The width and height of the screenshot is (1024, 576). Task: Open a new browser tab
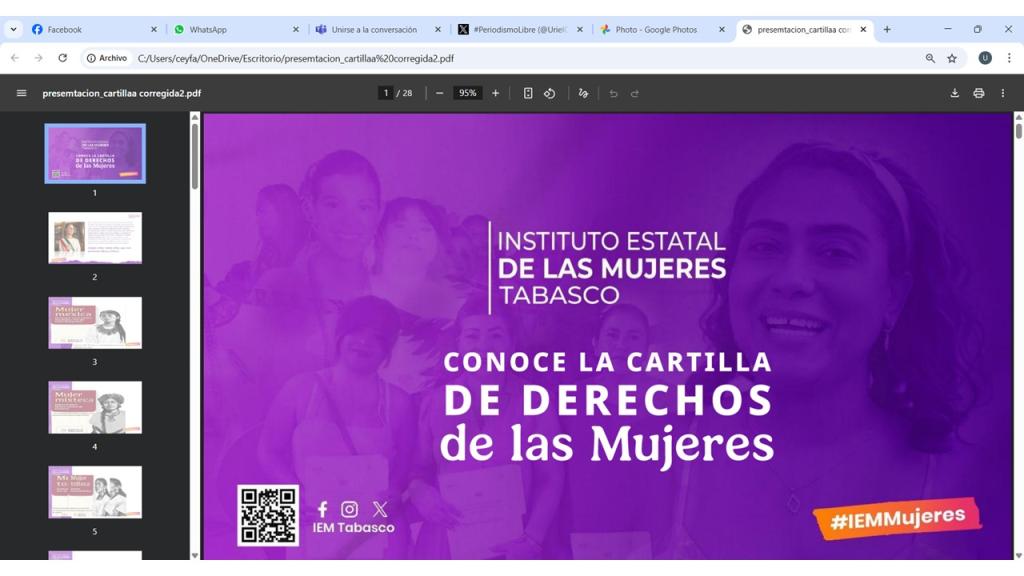click(x=887, y=30)
